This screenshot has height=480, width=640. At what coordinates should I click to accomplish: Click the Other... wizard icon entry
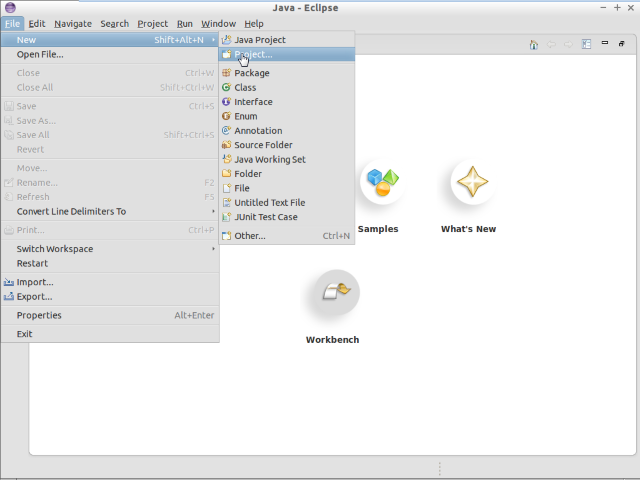pos(227,236)
